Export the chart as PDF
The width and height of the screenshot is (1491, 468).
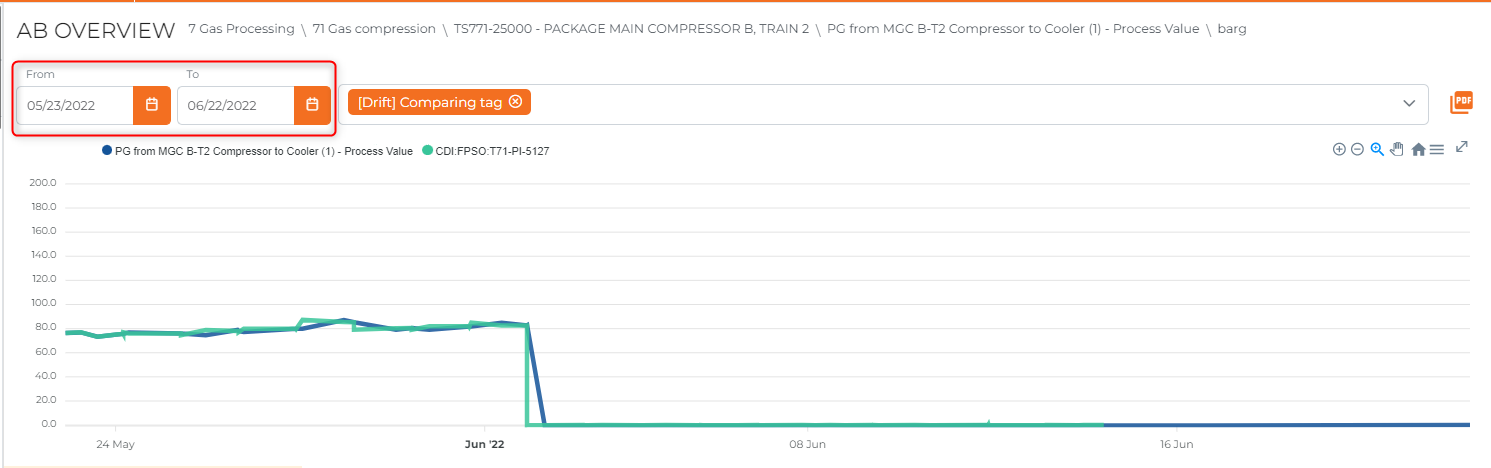(1463, 103)
